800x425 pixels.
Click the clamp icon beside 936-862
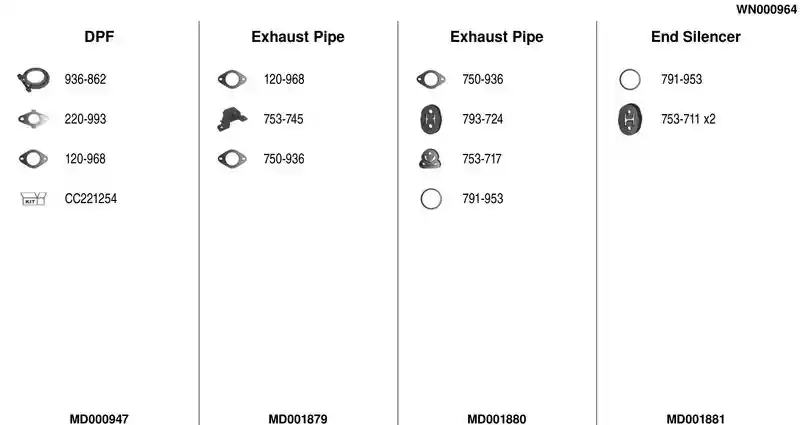click(33, 80)
